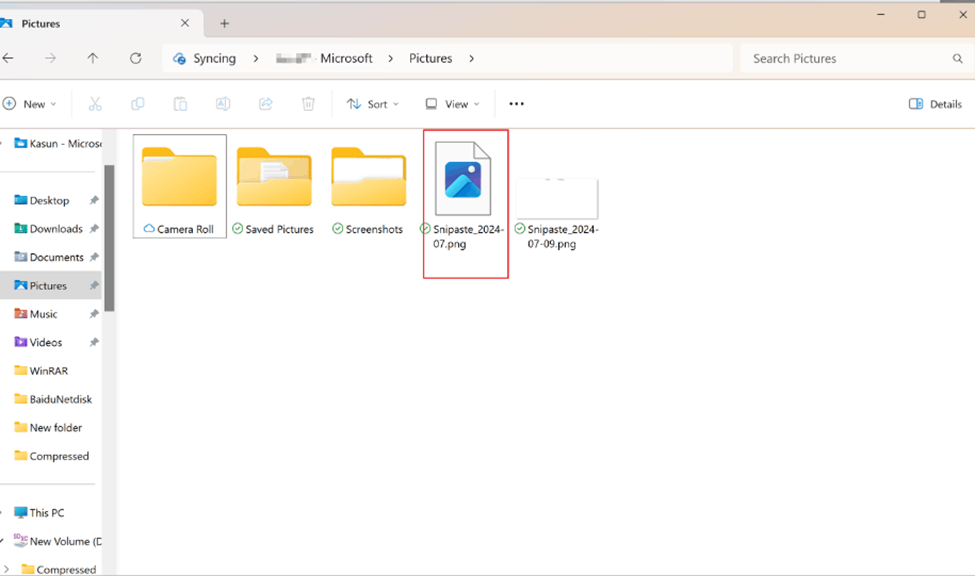Open Music in navigation pane
The width and height of the screenshot is (975, 576).
tap(35, 314)
